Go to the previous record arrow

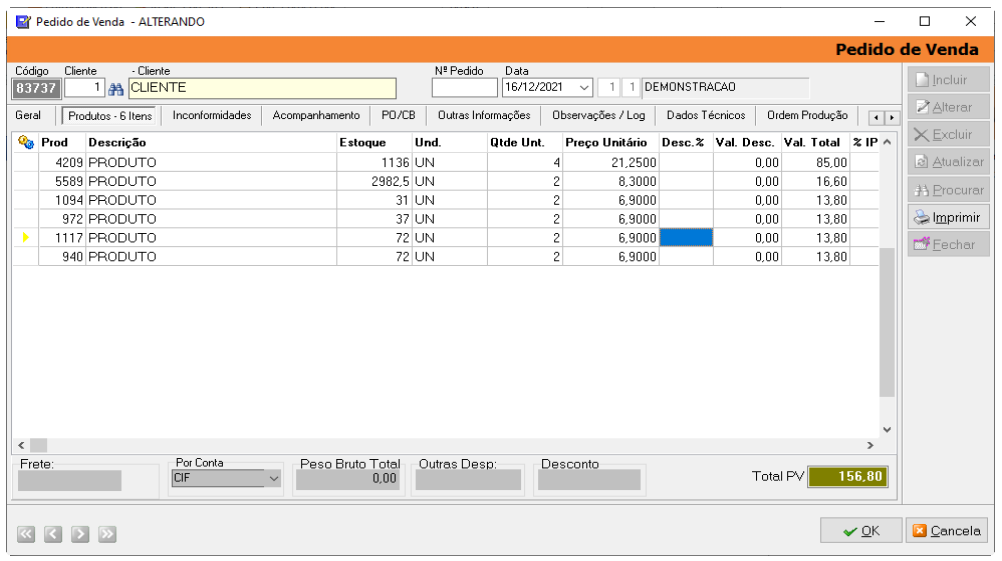[x=54, y=534]
